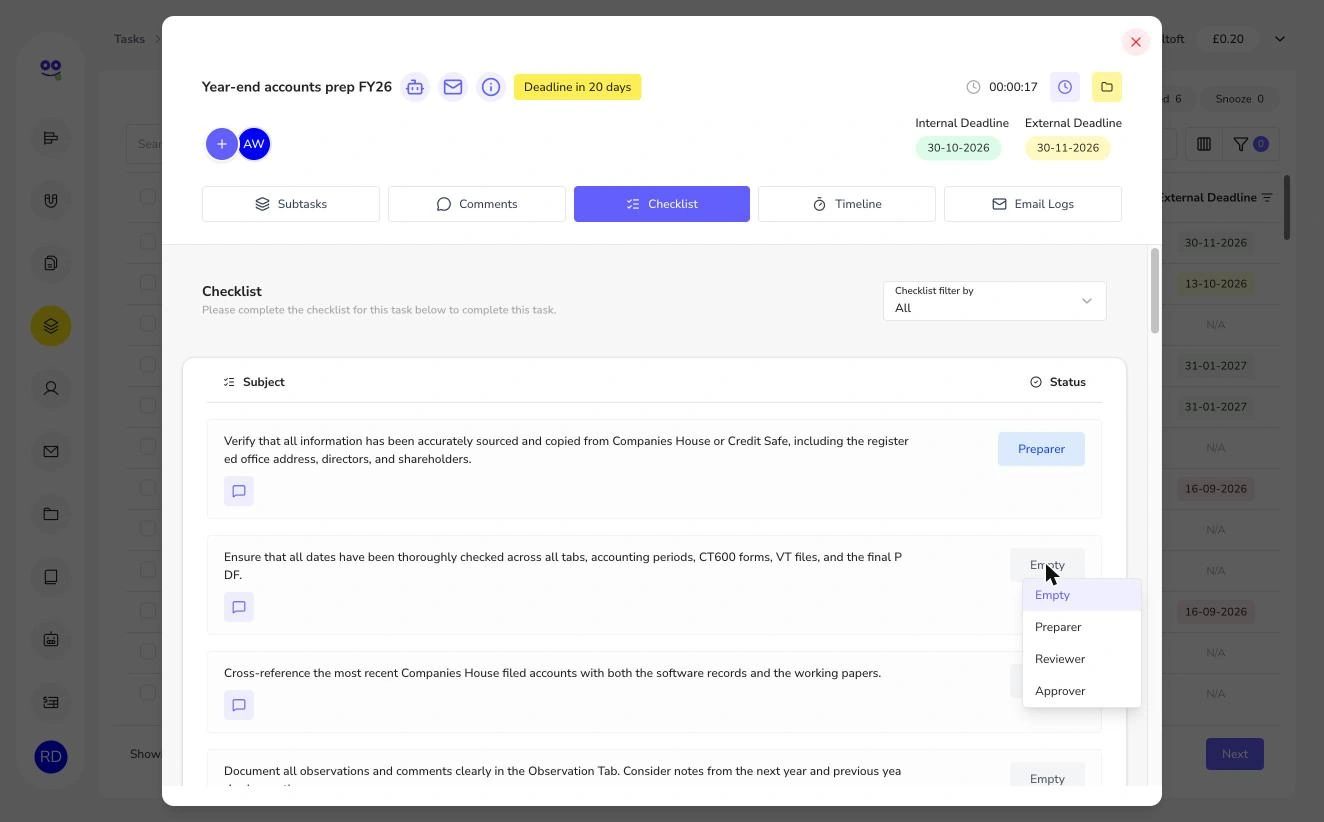Choose Approver in the status dropdown list
This screenshot has height=822, width=1324.
point(1082,691)
